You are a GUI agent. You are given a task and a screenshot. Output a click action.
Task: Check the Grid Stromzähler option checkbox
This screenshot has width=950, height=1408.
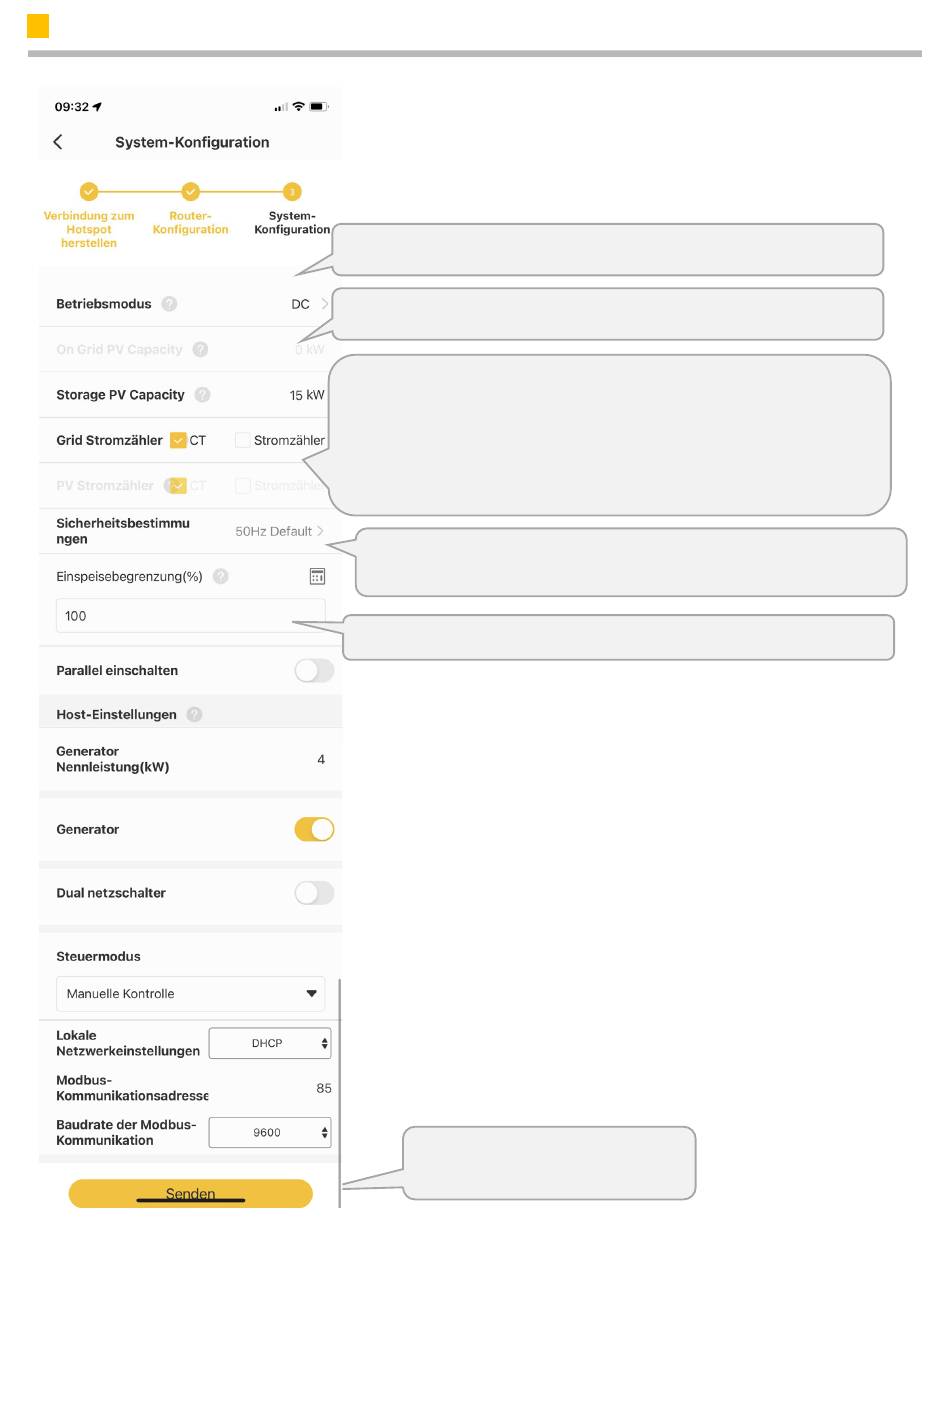242,440
